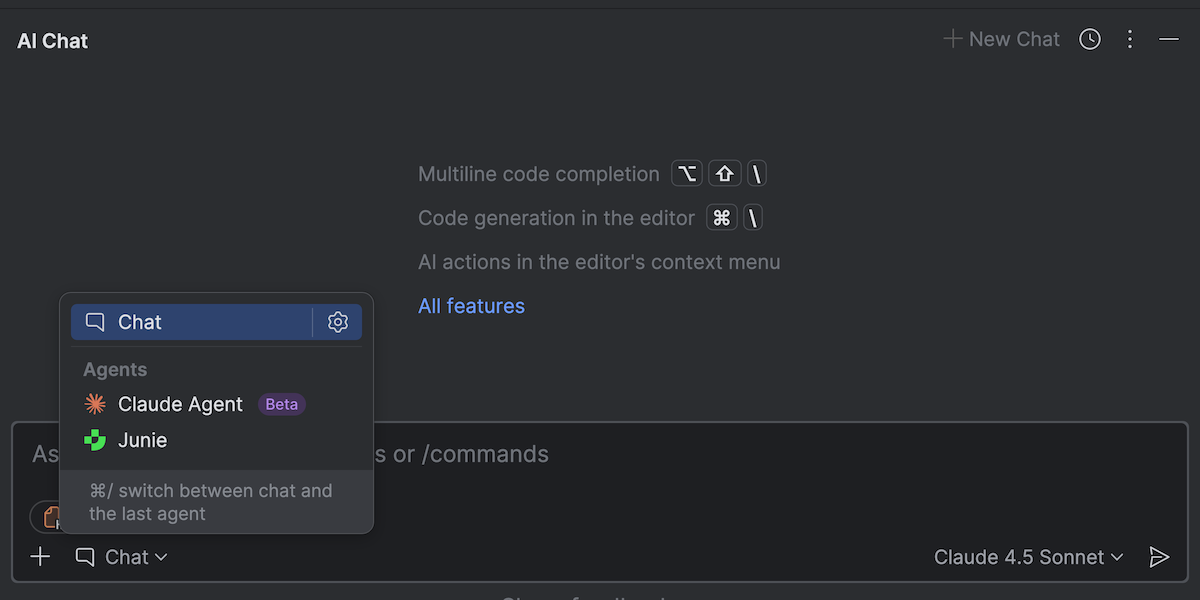Image resolution: width=1200 pixels, height=600 pixels.
Task: Select Claude Agent from the Agents list
Action: pos(180,404)
